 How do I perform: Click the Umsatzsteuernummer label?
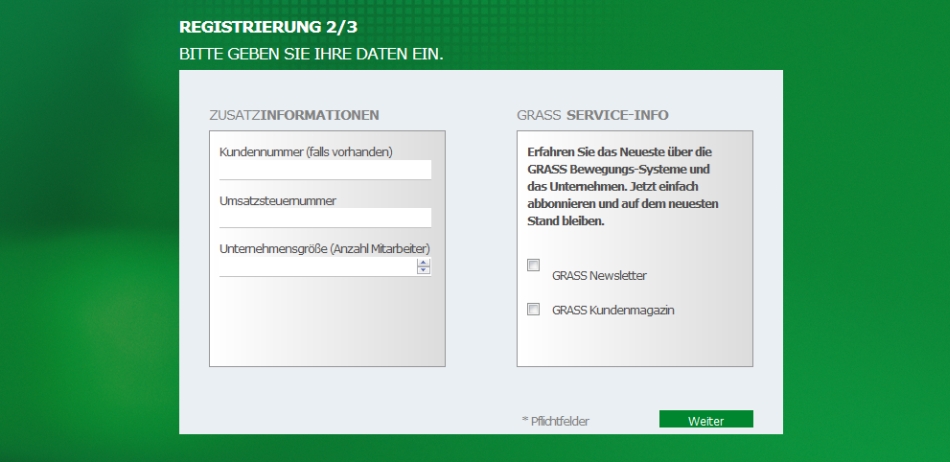pyautogui.click(x=278, y=200)
